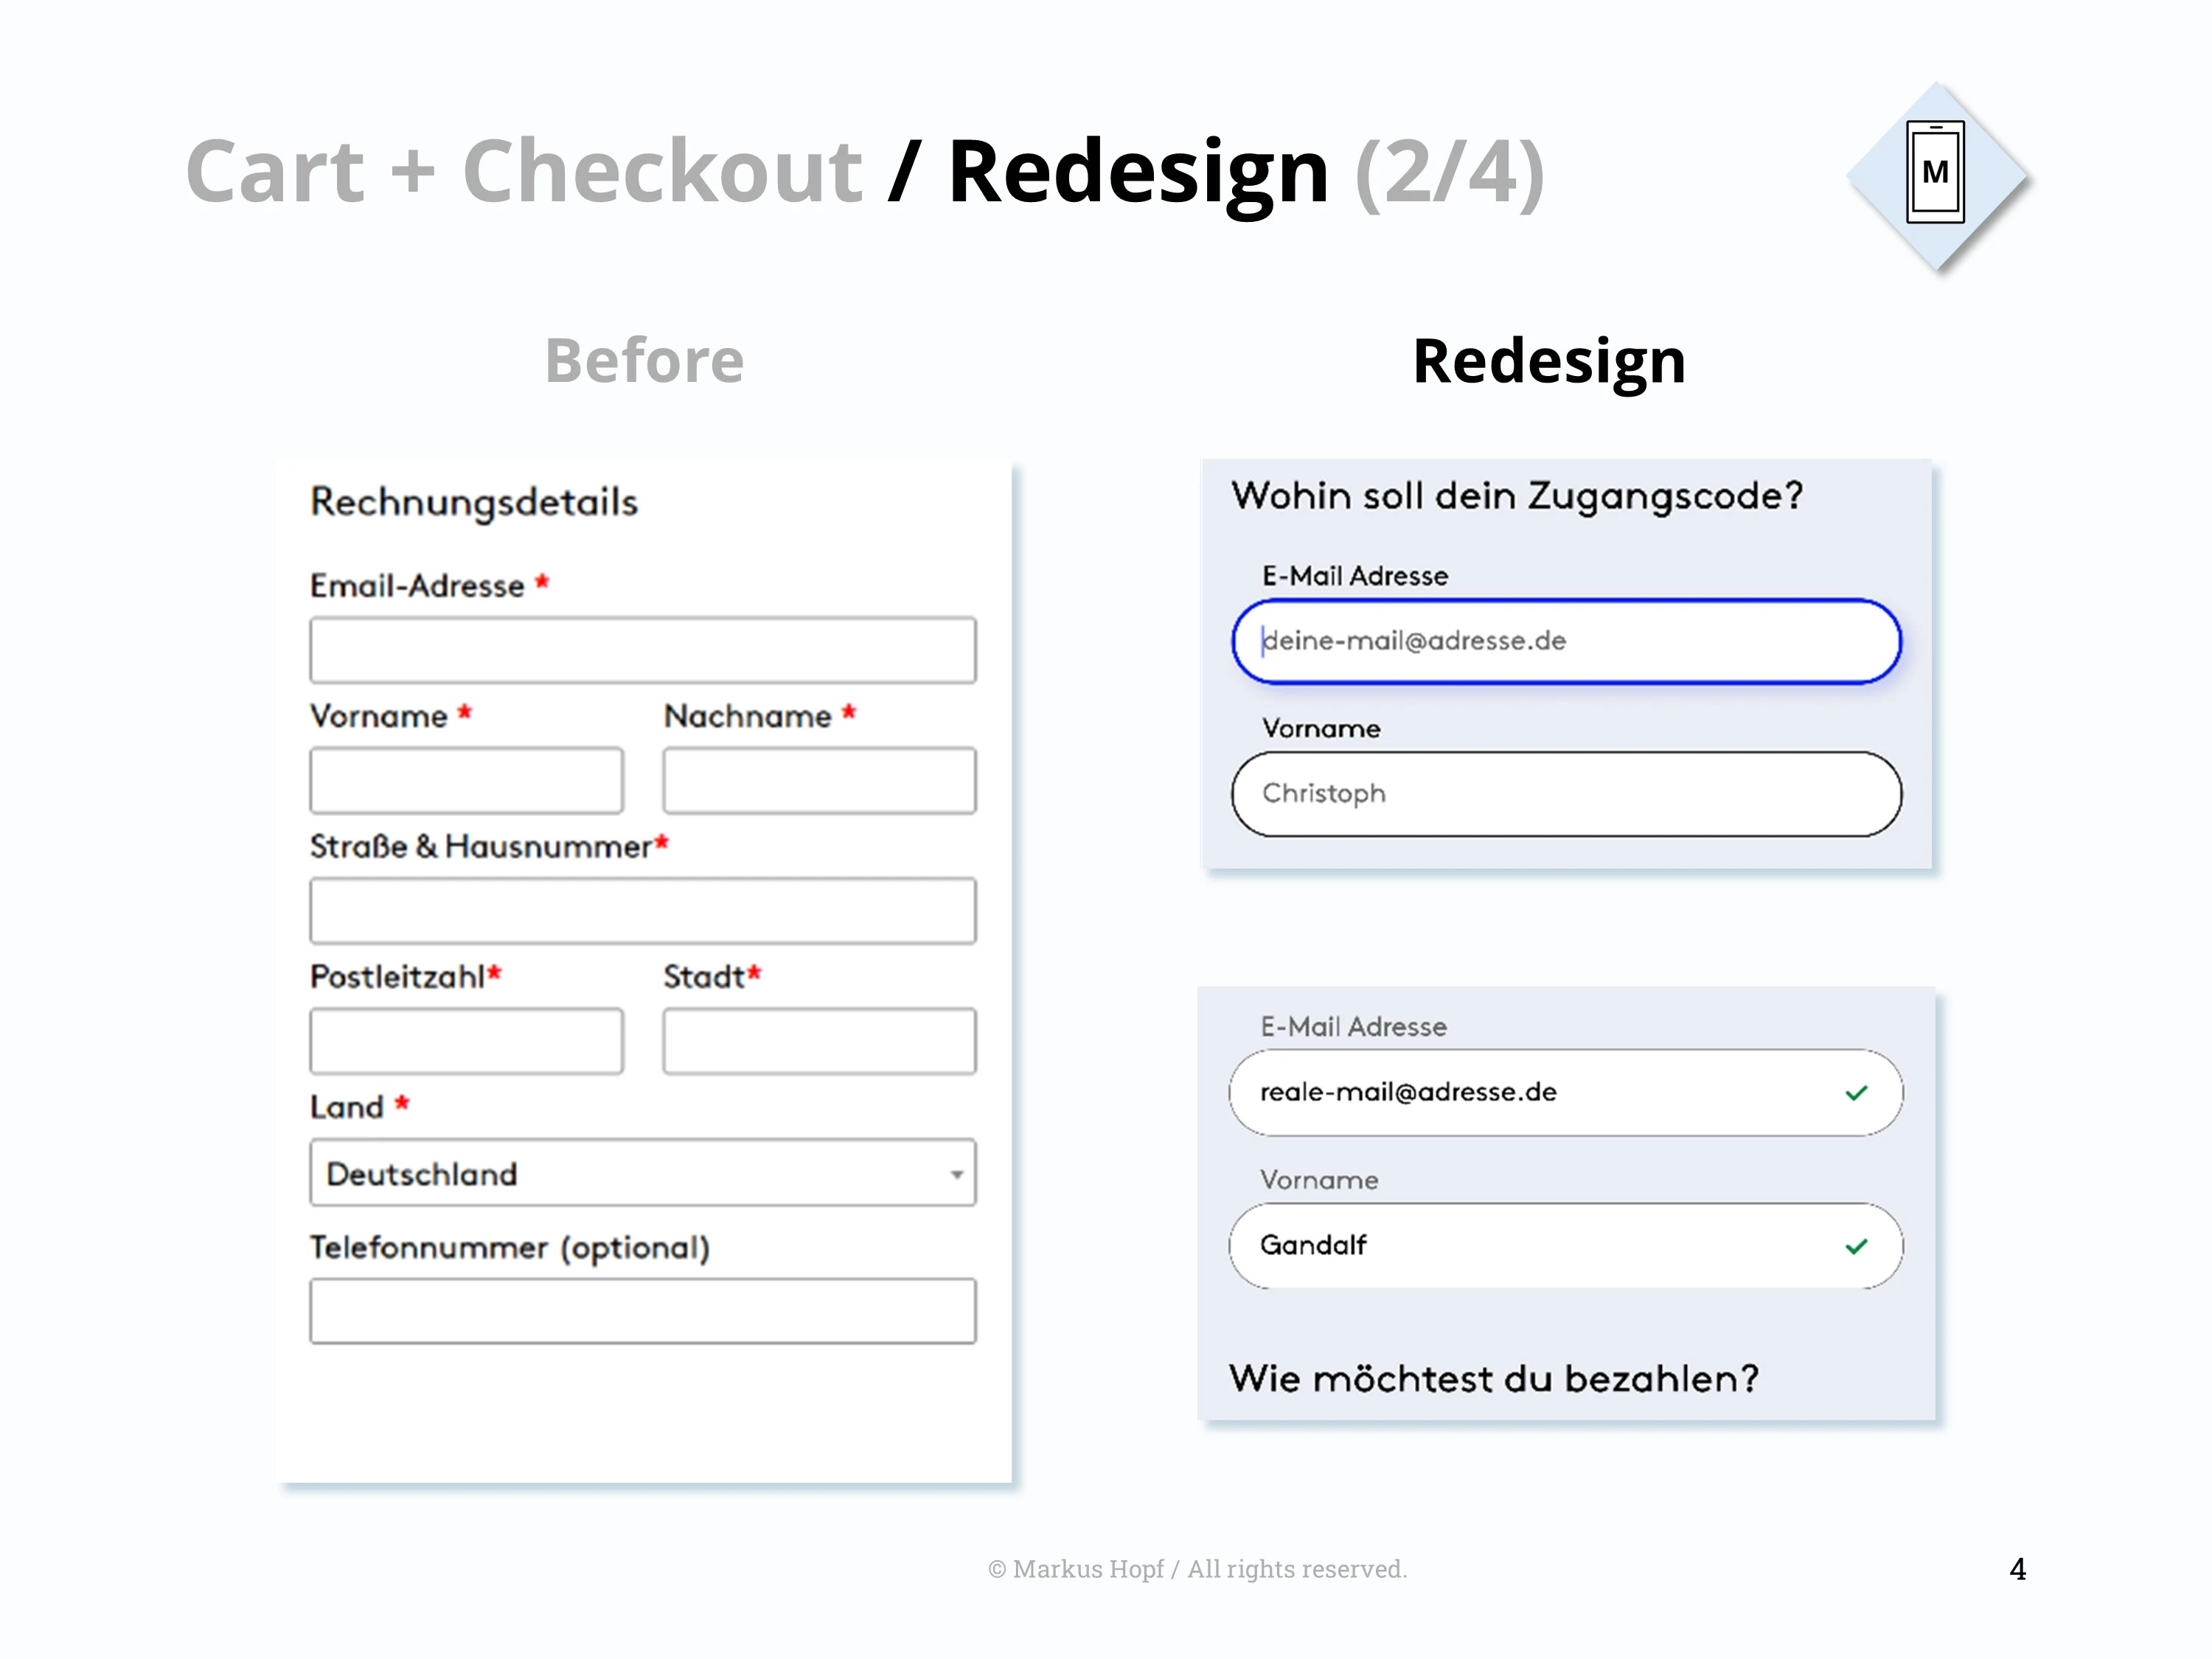Screen dimensions: 2212x1659
Task: Click the Nachname input field
Action: tap(819, 780)
